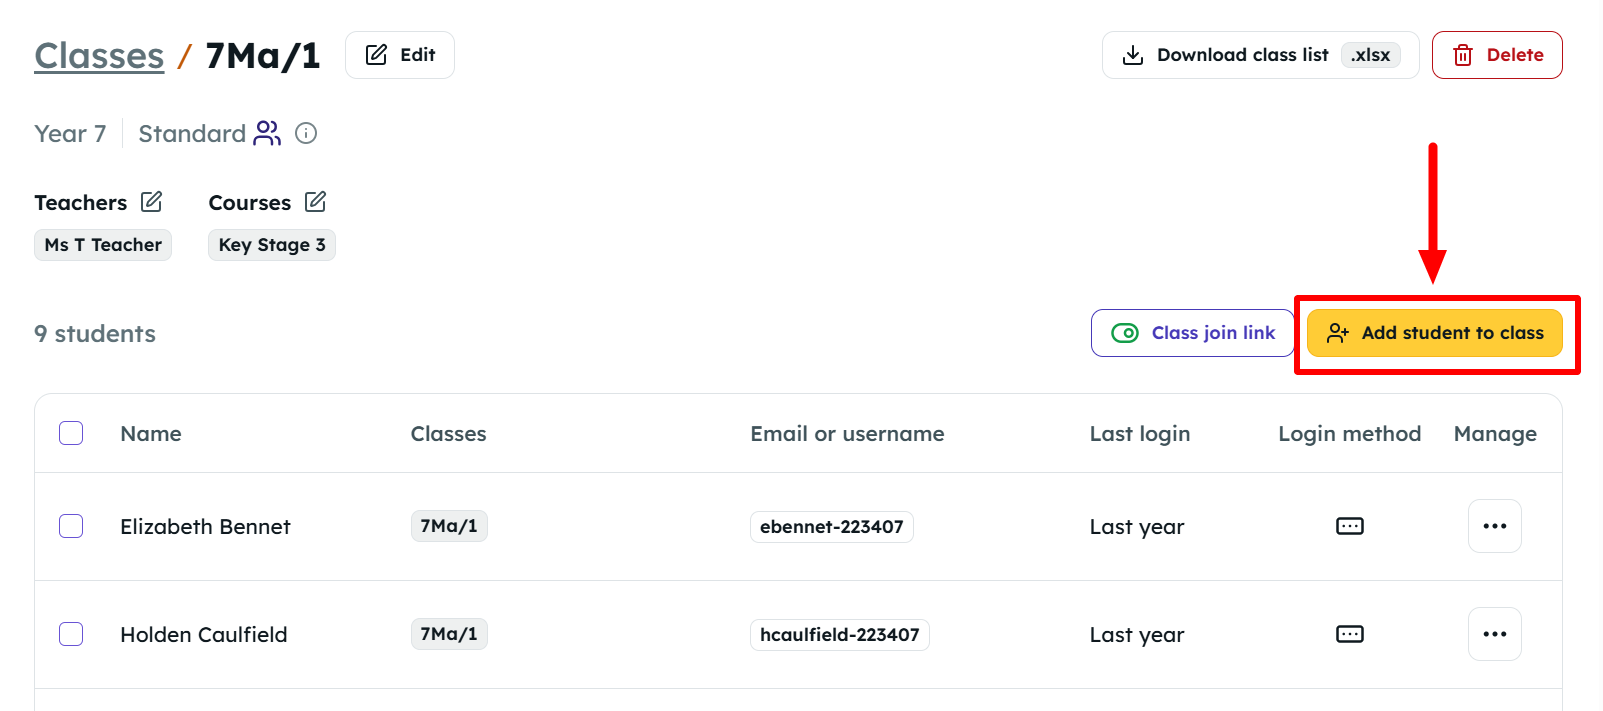This screenshot has width=1603, height=711.
Task: Click the info circle icon next to Standard
Action: click(x=306, y=133)
